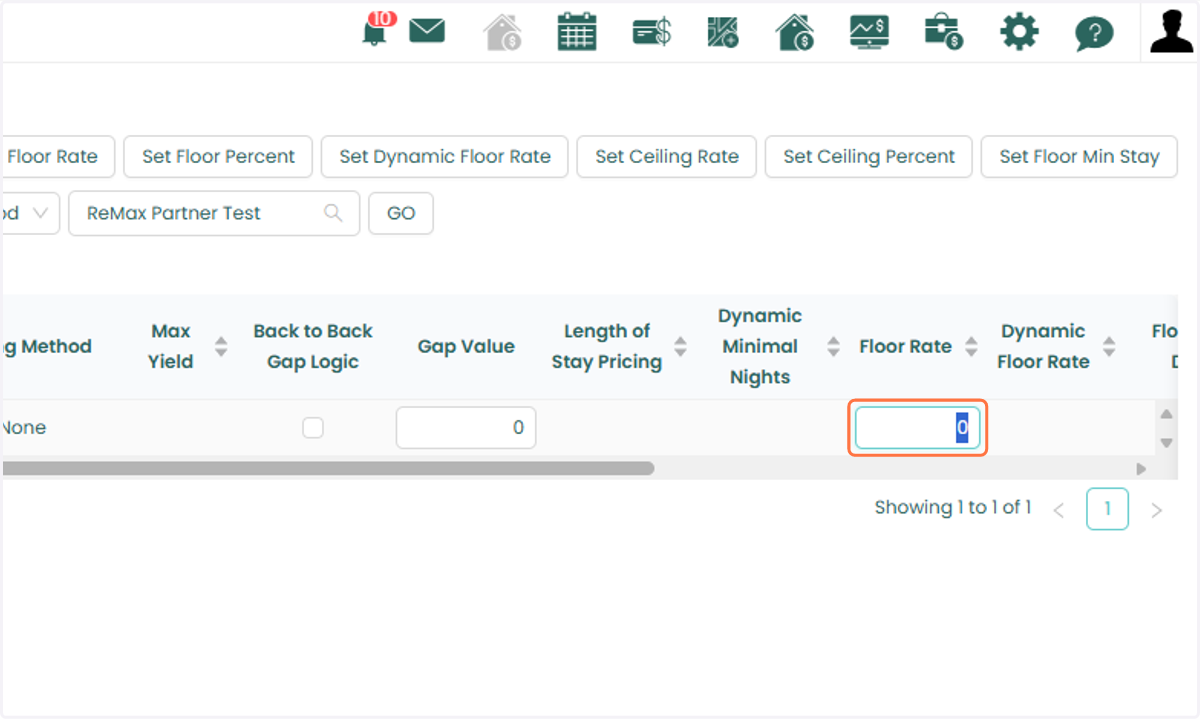Screen dimensions: 1200x719
Task: Click the row's vertical scroll down arrow
Action: (1165, 442)
